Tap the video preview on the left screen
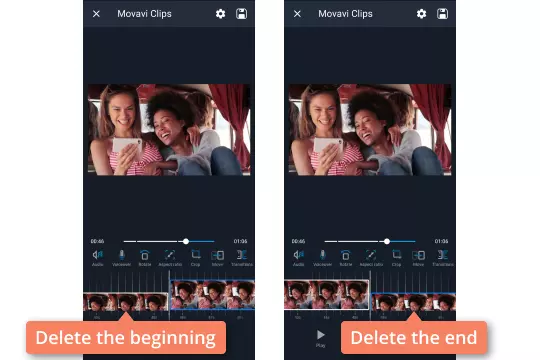Image resolution: width=540 pixels, height=360 pixels. tap(169, 130)
